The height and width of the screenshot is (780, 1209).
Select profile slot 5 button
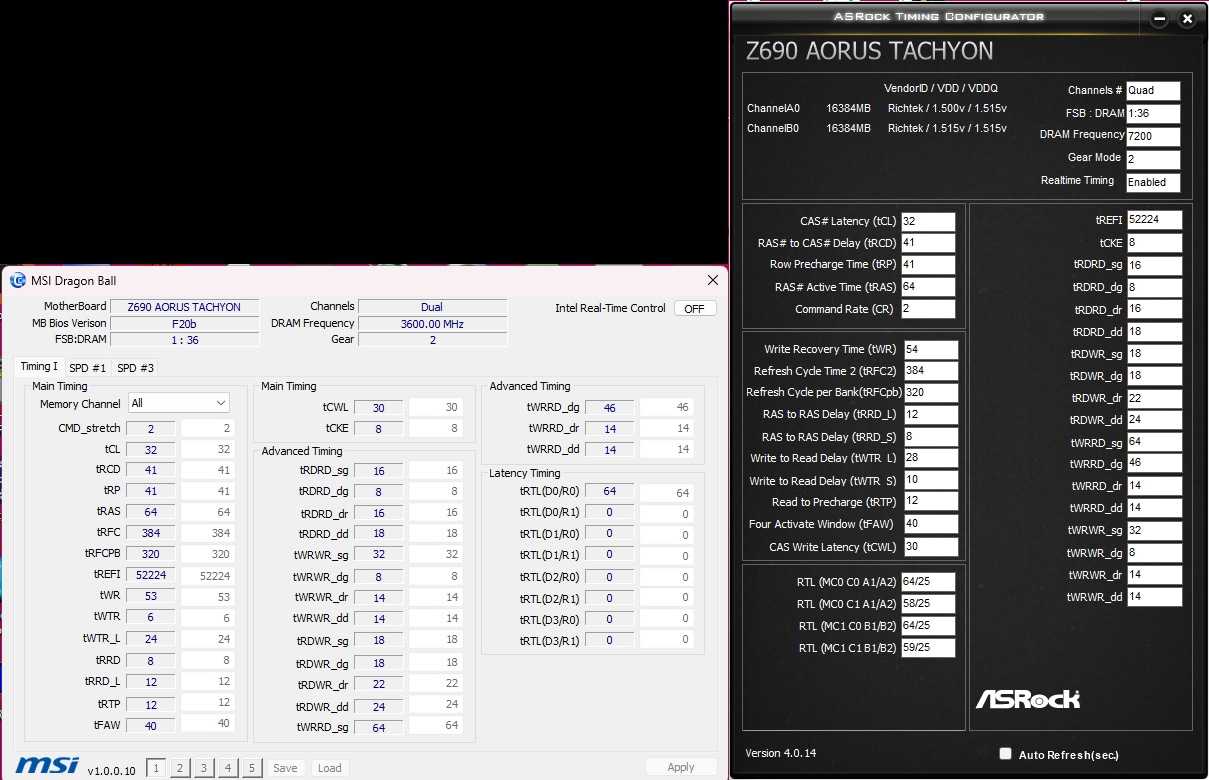(252, 768)
